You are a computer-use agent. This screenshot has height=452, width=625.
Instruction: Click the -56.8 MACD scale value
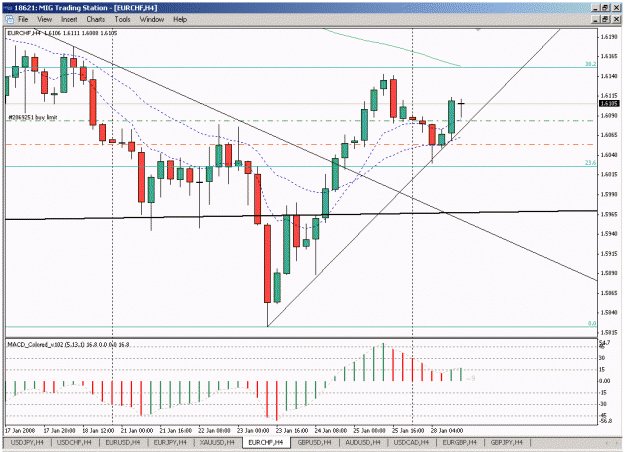click(x=605, y=421)
